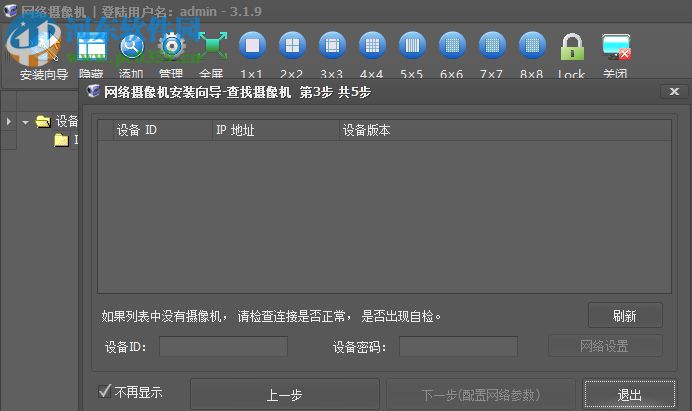Open the 管理 gear icon
The image size is (692, 411).
tap(172, 46)
